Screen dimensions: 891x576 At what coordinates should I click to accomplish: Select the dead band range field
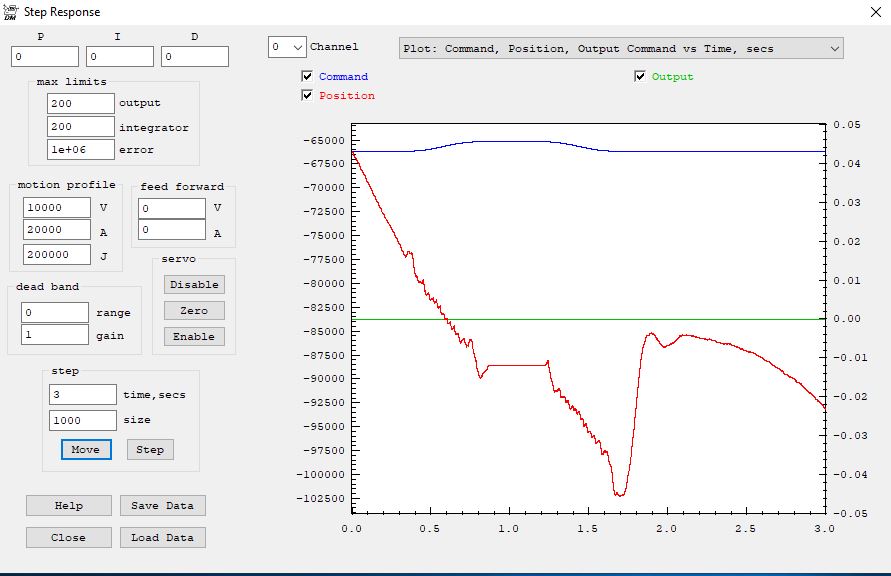pyautogui.click(x=55, y=313)
